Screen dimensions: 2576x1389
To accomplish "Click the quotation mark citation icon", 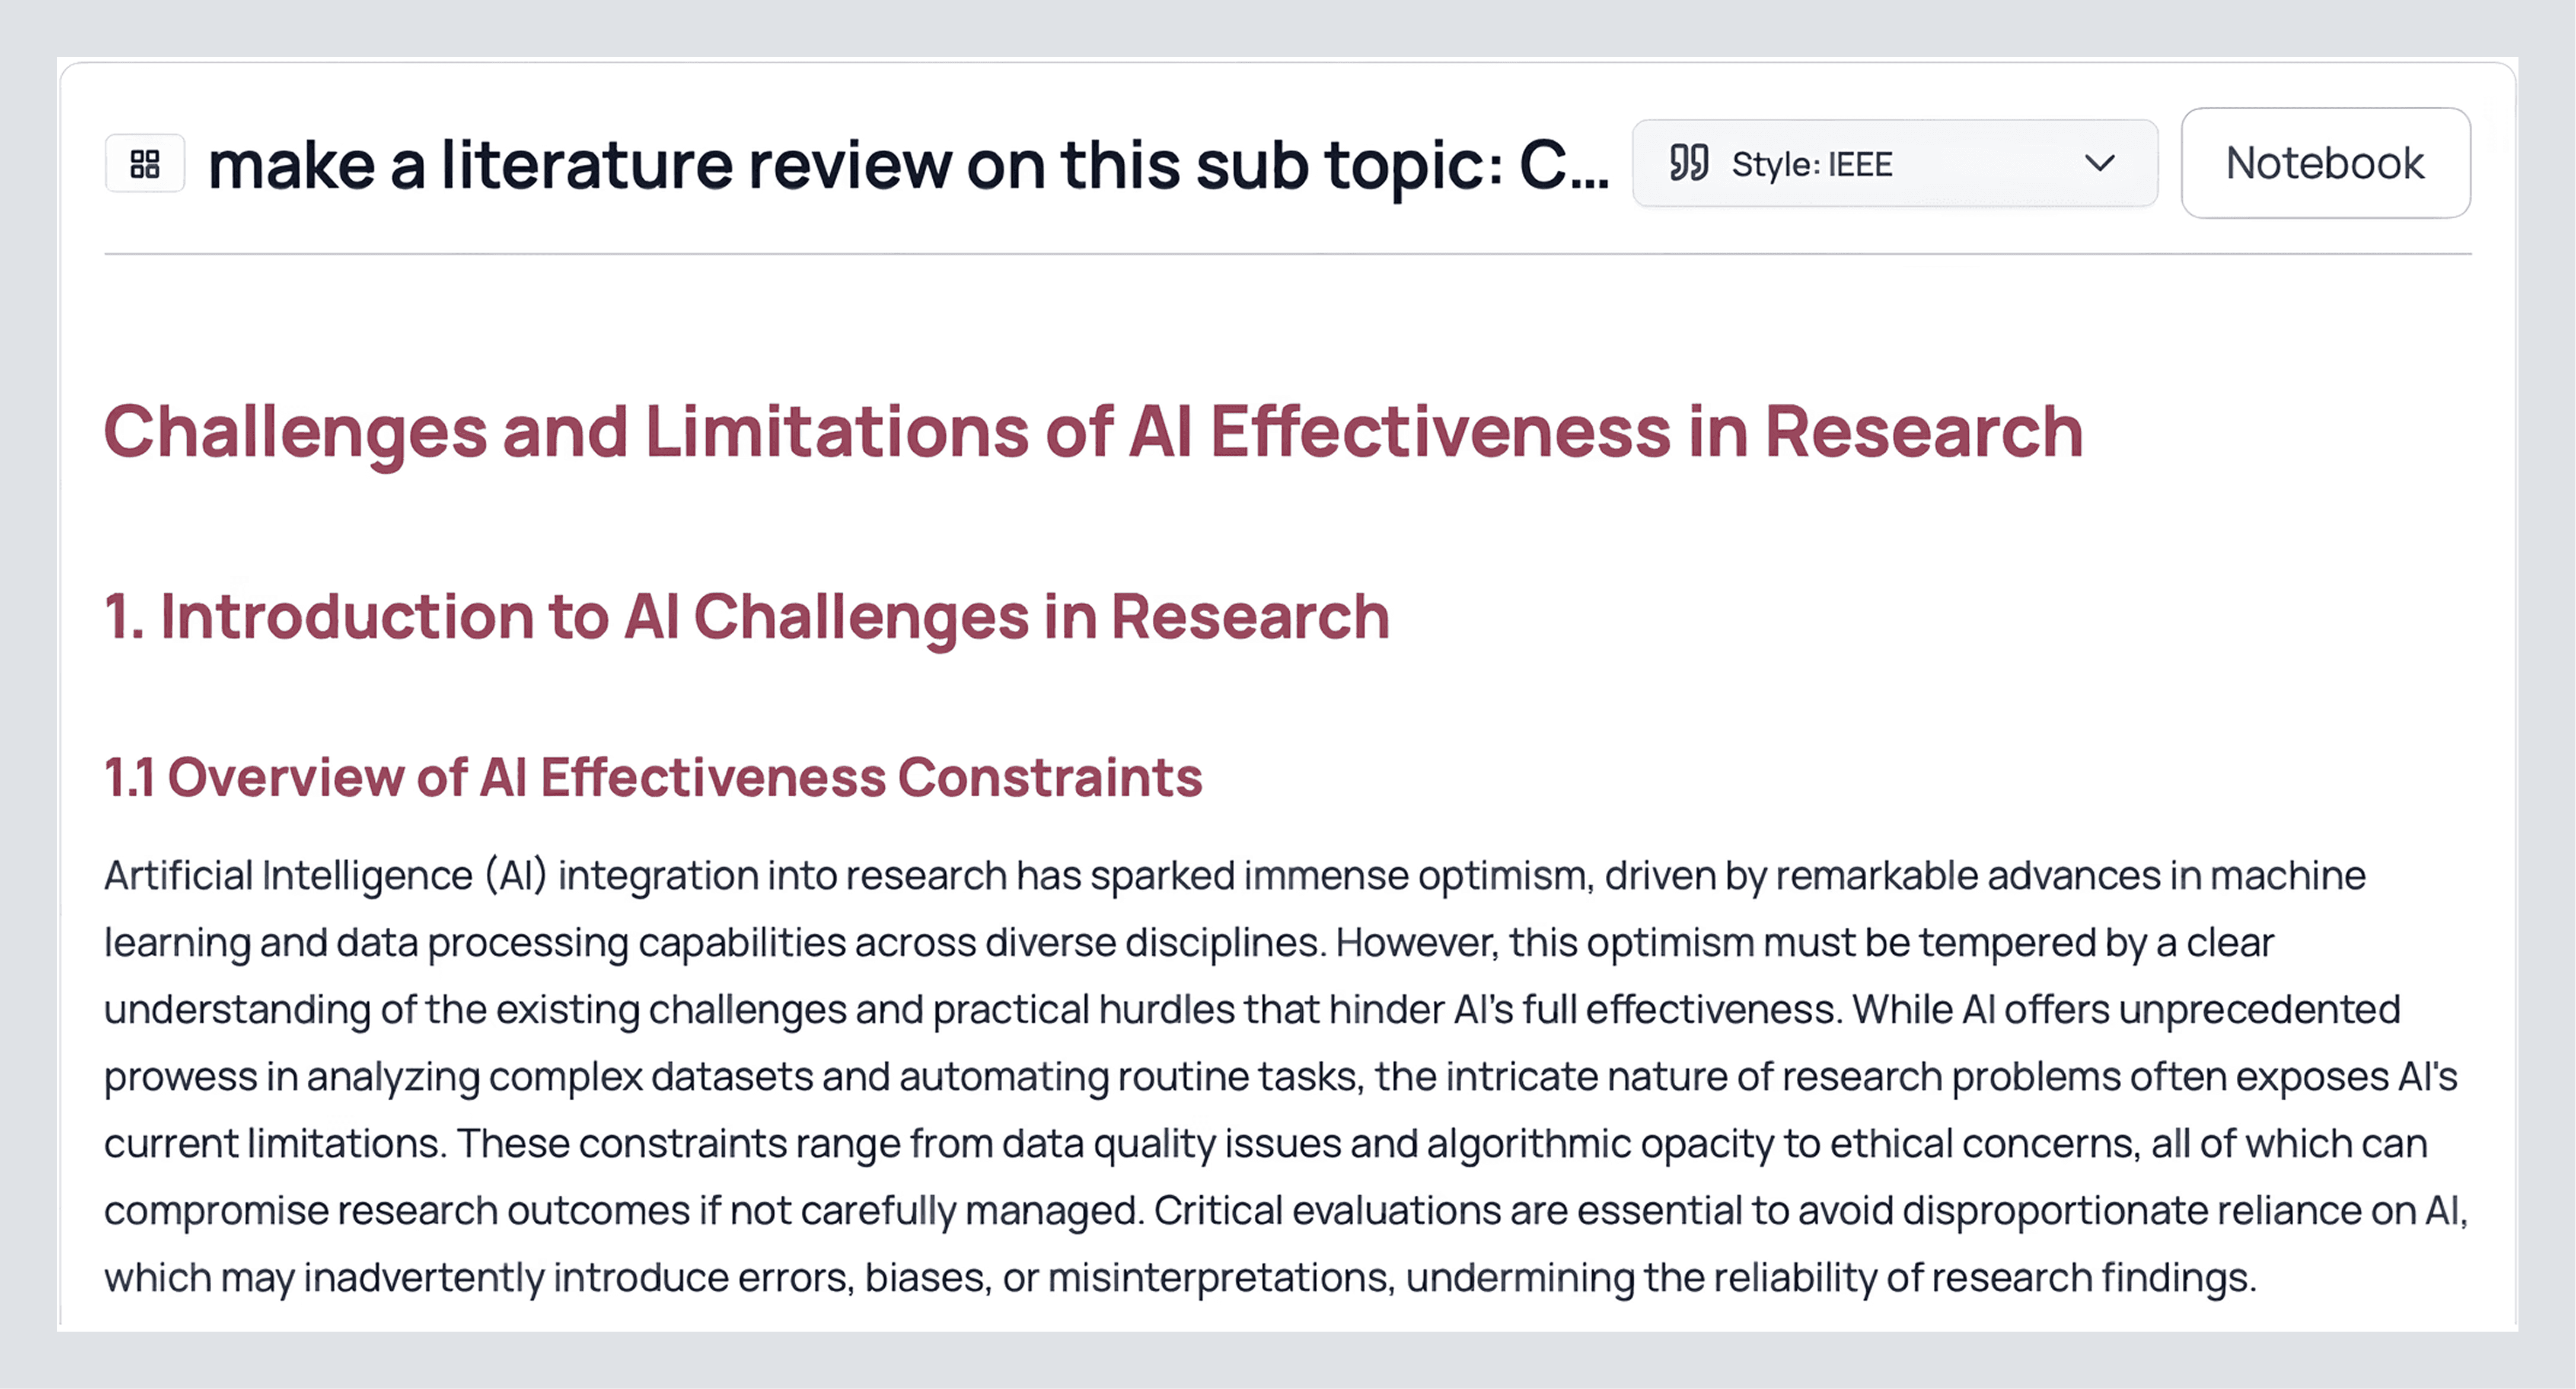I will click(x=1689, y=163).
